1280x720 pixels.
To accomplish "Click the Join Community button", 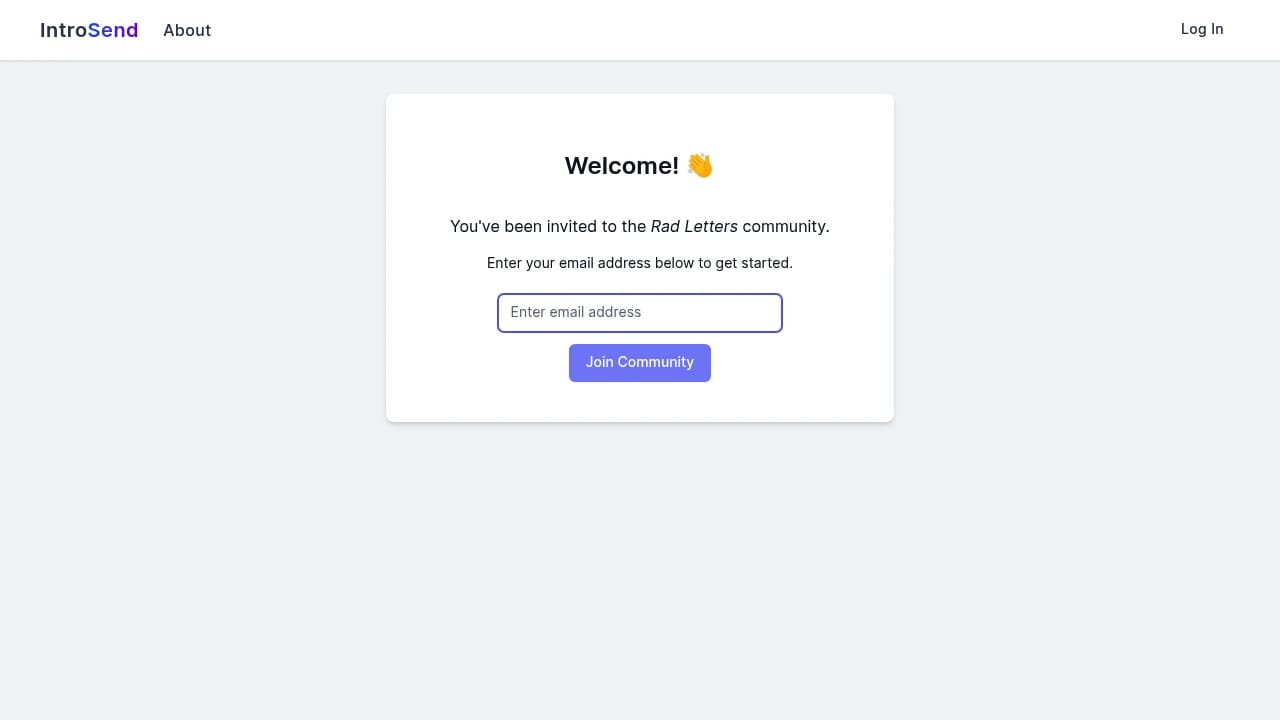I will (x=640, y=362).
